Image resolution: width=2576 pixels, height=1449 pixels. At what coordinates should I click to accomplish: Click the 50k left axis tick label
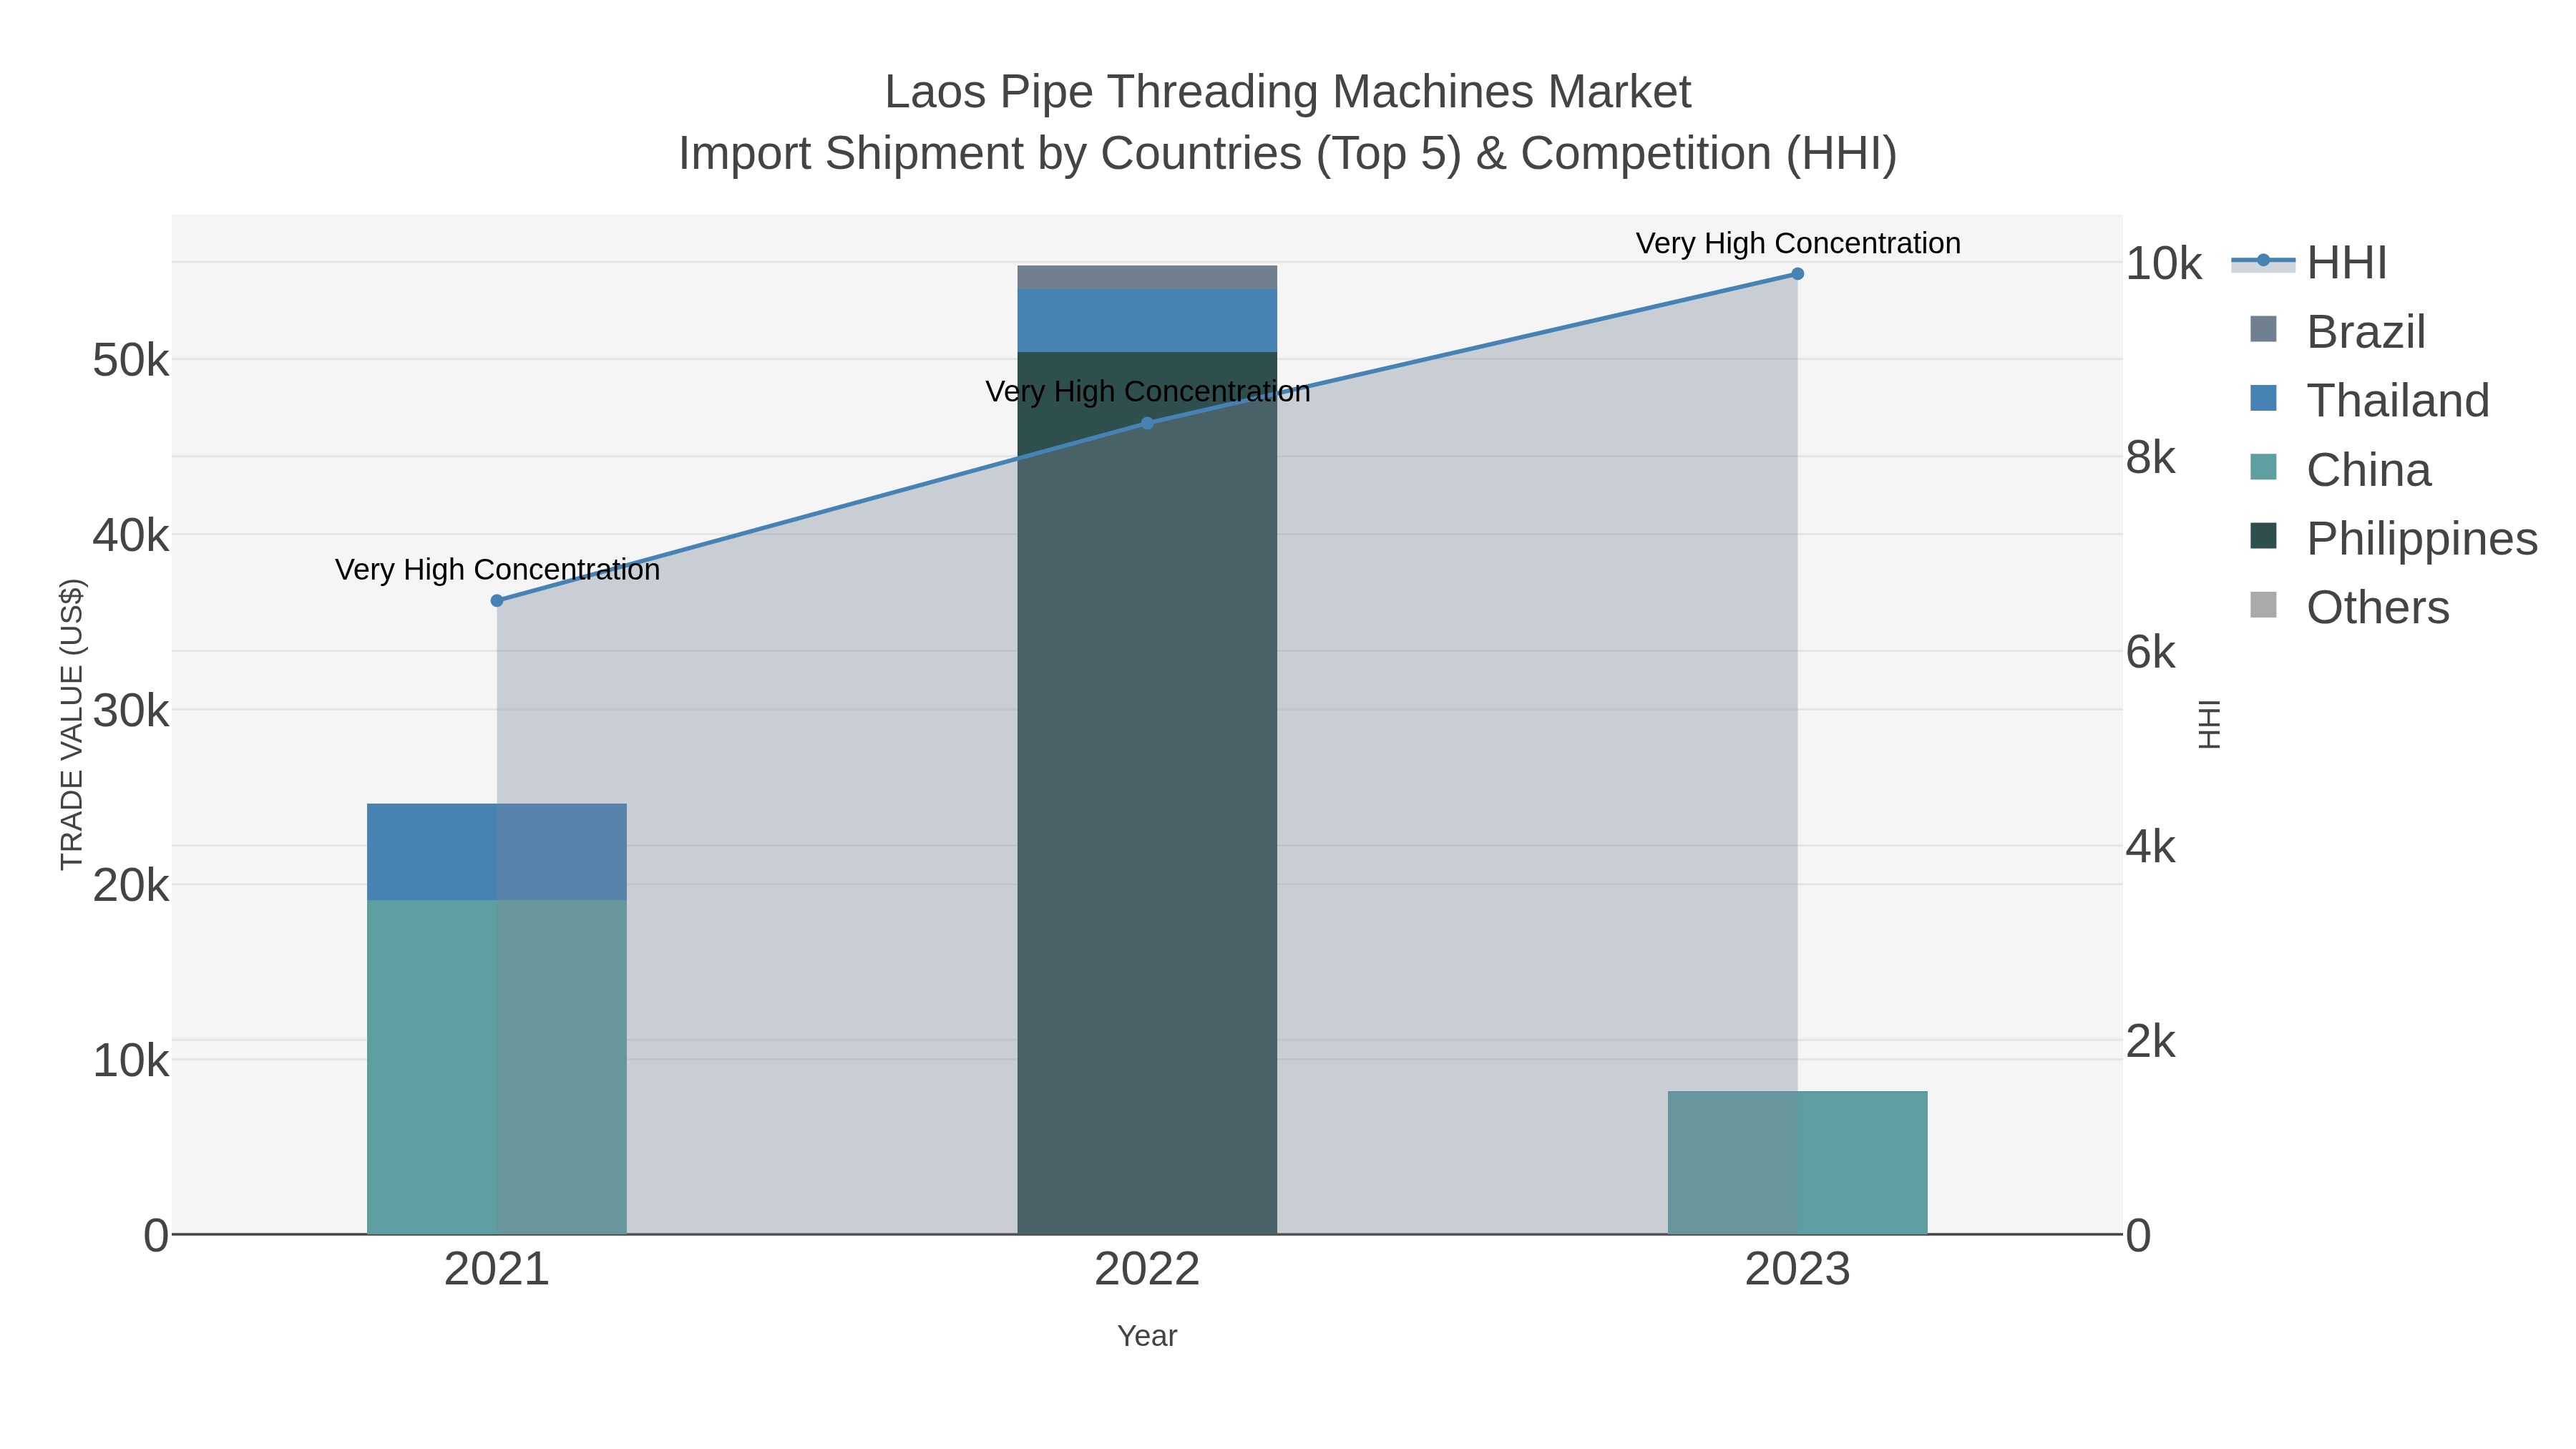(131, 360)
